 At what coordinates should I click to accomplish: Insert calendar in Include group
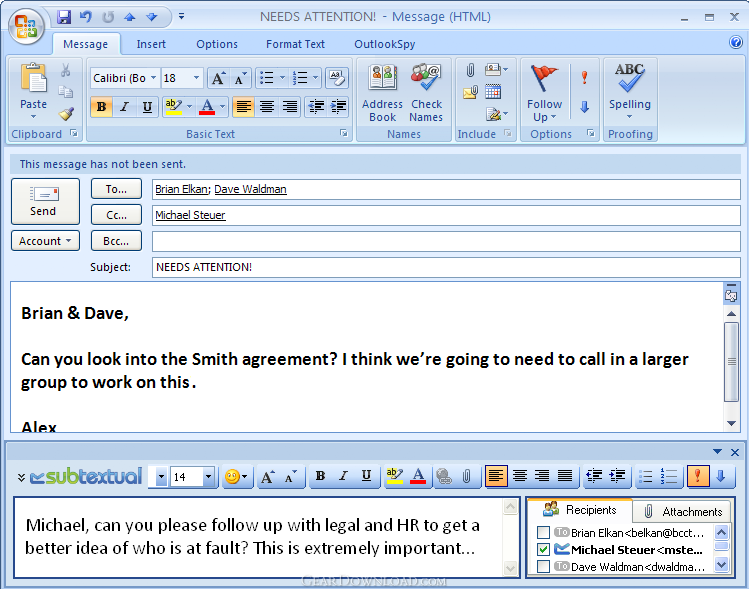[x=493, y=91]
